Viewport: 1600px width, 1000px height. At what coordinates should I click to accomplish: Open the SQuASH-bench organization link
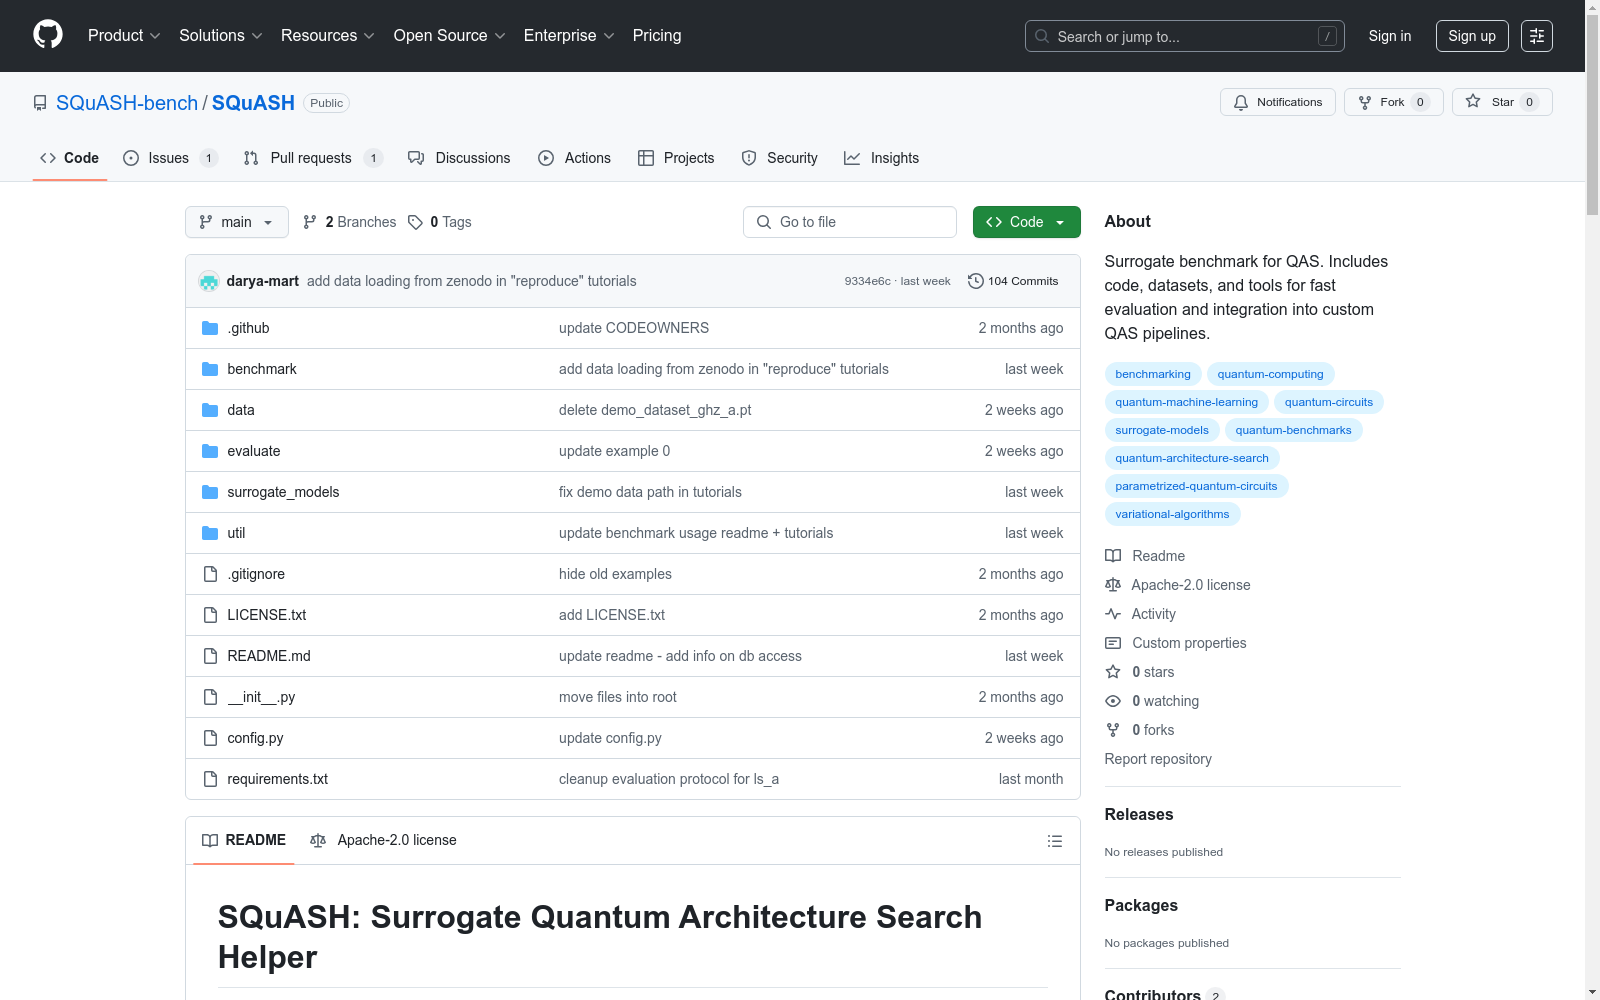[x=127, y=103]
